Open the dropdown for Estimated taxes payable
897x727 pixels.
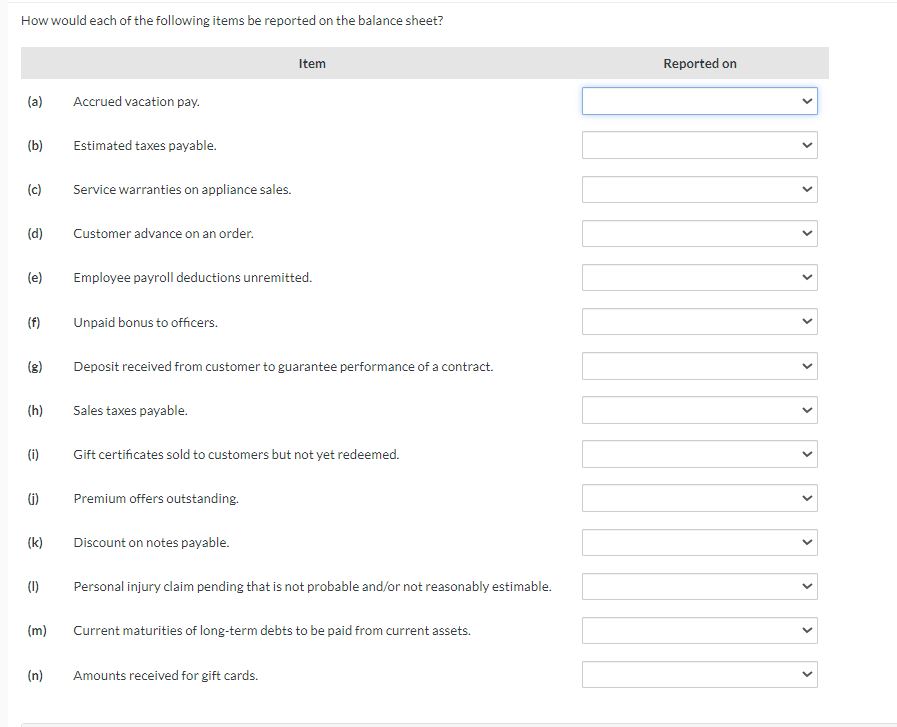pyautogui.click(x=698, y=145)
